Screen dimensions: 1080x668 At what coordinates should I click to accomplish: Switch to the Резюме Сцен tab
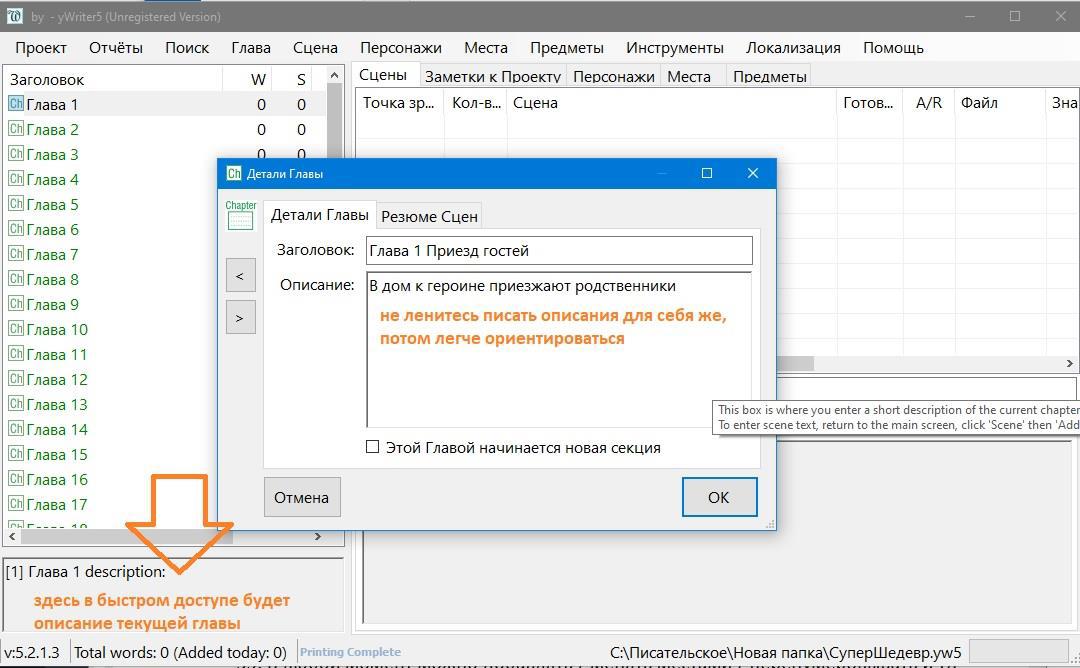tap(429, 215)
